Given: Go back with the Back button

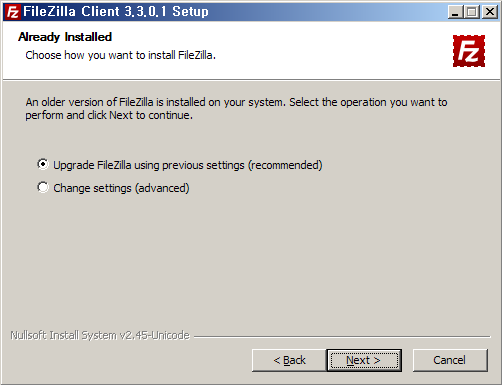Looking at the screenshot, I should (289, 360).
